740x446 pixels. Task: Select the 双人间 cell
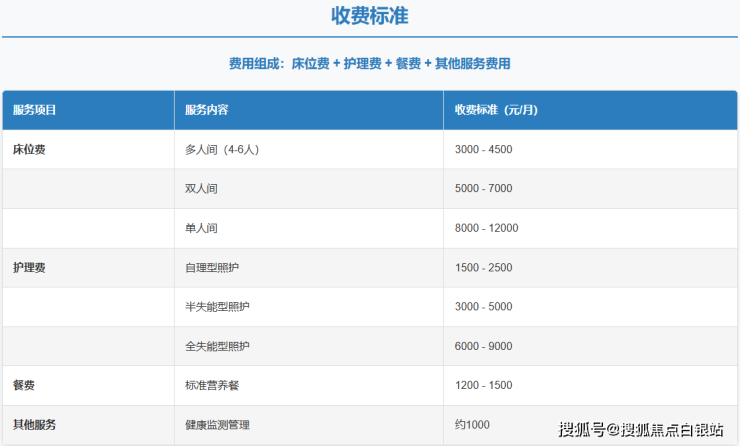201,188
